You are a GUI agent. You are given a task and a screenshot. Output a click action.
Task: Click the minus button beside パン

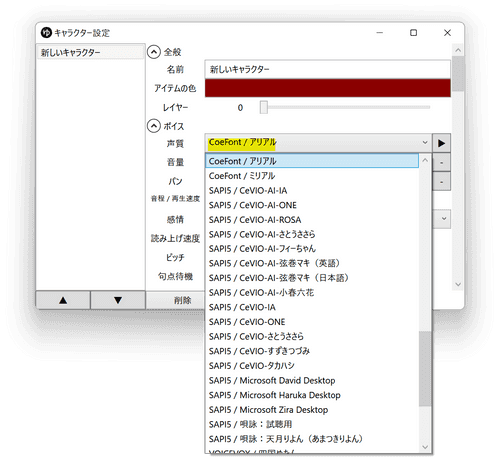point(441,182)
